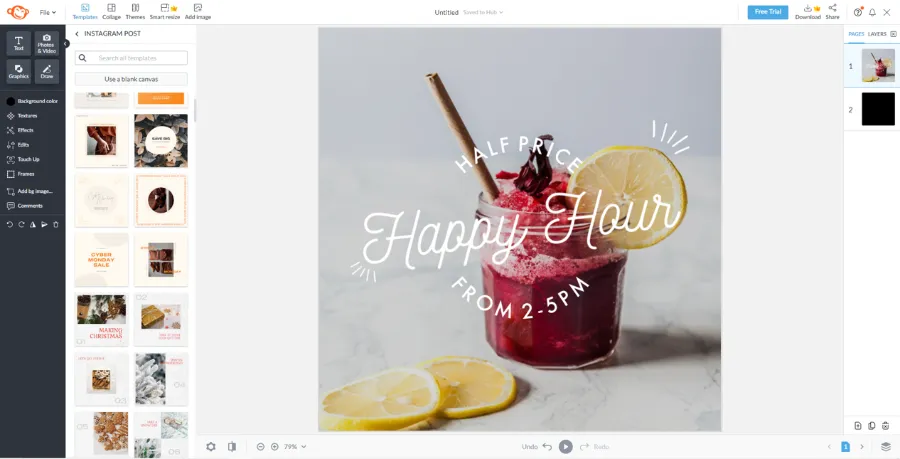This screenshot has height=459, width=900.
Task: Zoom out with minus icon
Action: 261,446
